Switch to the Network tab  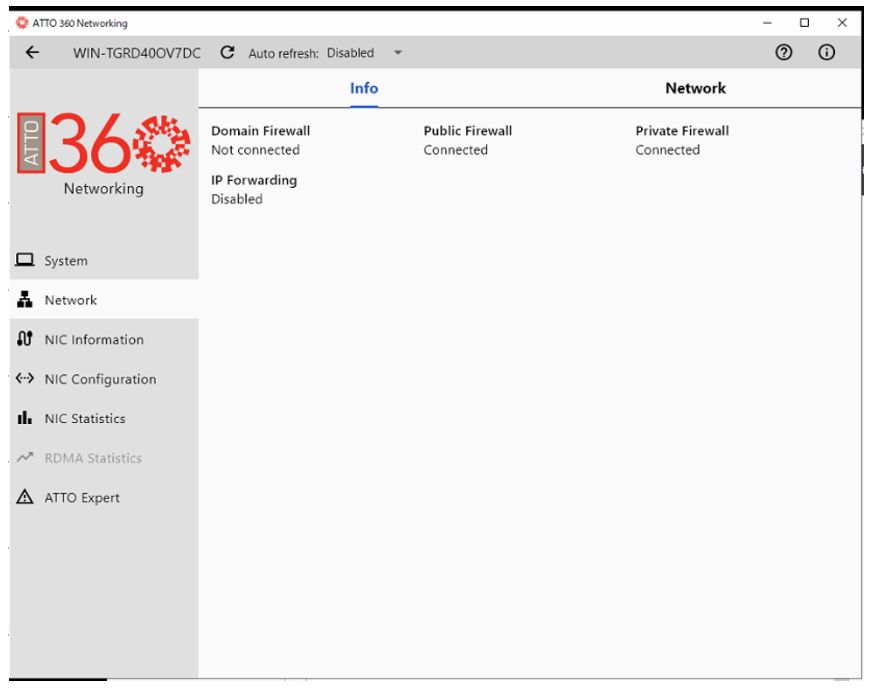coord(695,88)
